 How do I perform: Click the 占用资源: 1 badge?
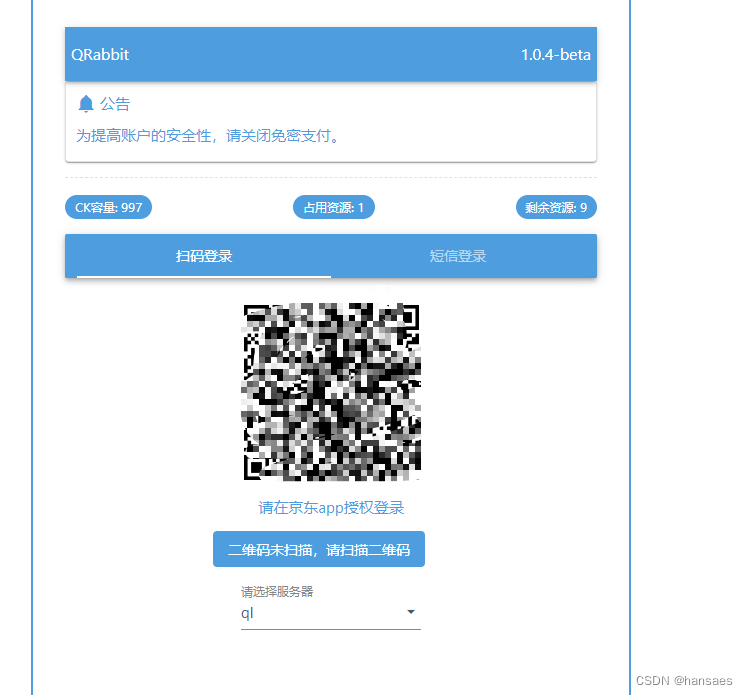[x=334, y=208]
